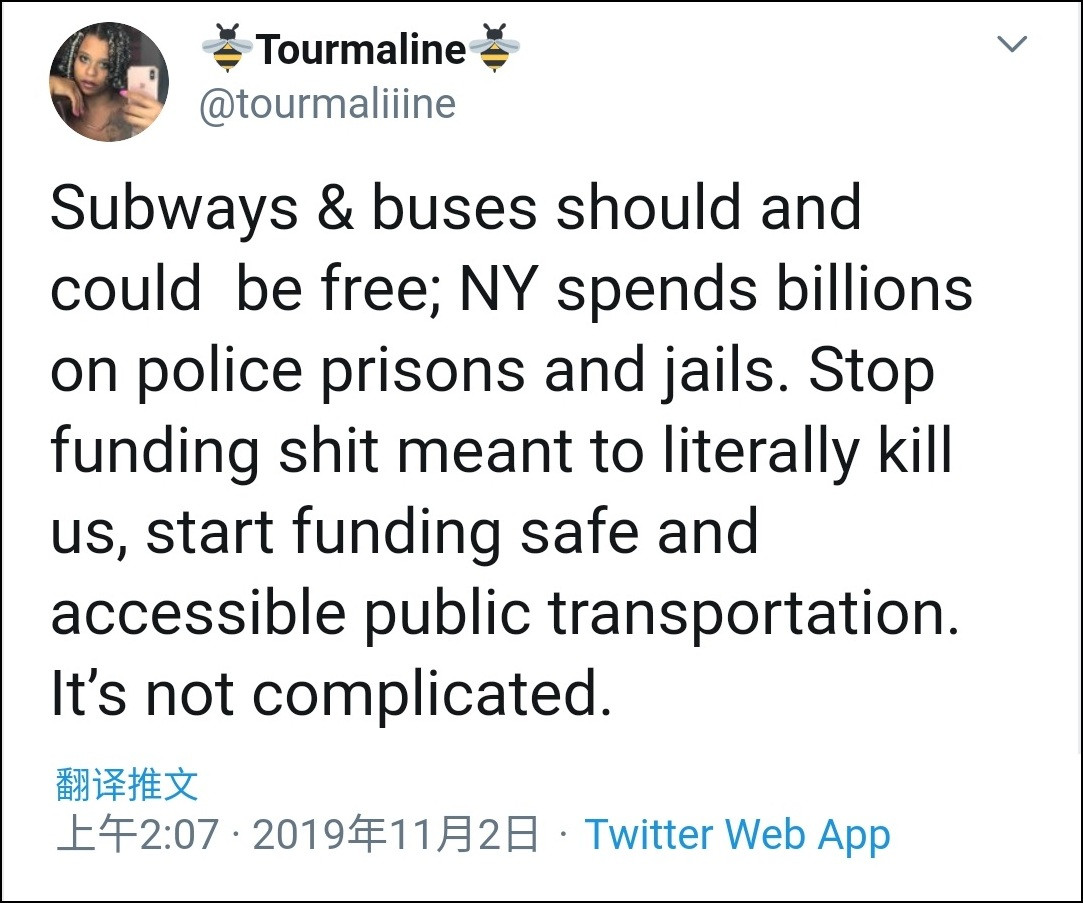
Task: Click the @tourmaliiine handle
Action: click(327, 103)
